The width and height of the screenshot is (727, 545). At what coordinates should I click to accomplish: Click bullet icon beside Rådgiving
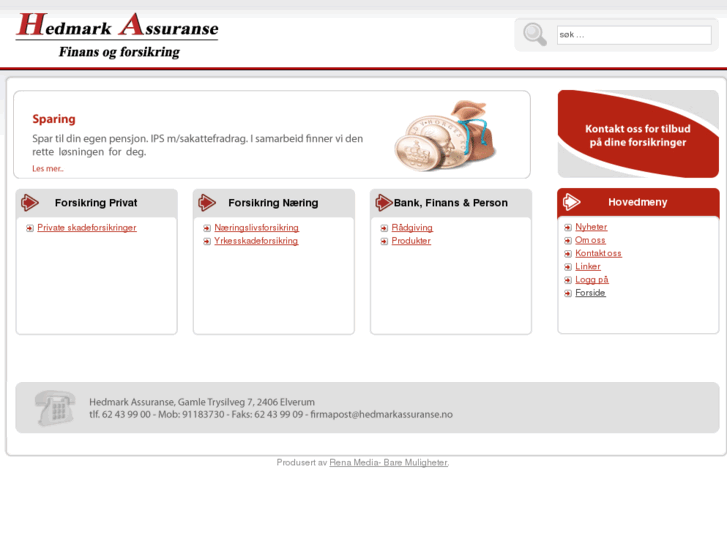click(x=384, y=228)
